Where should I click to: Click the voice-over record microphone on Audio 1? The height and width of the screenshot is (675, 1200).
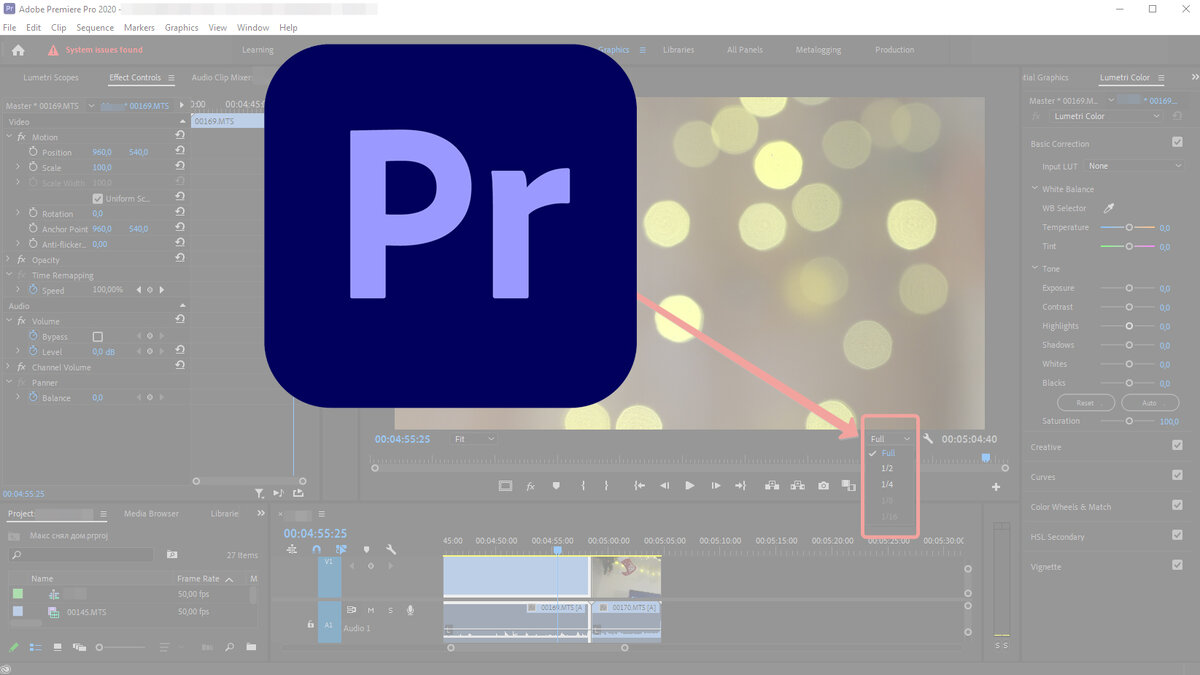410,610
